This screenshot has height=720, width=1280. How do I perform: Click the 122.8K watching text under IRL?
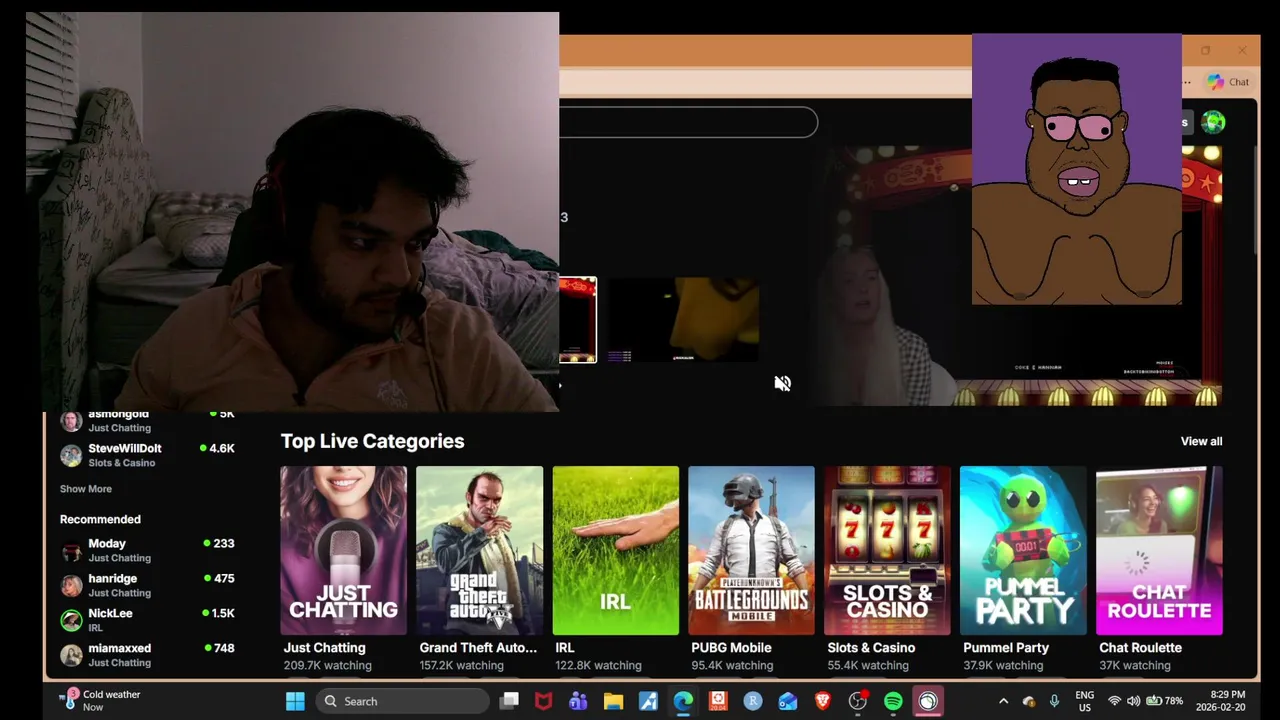598,666
